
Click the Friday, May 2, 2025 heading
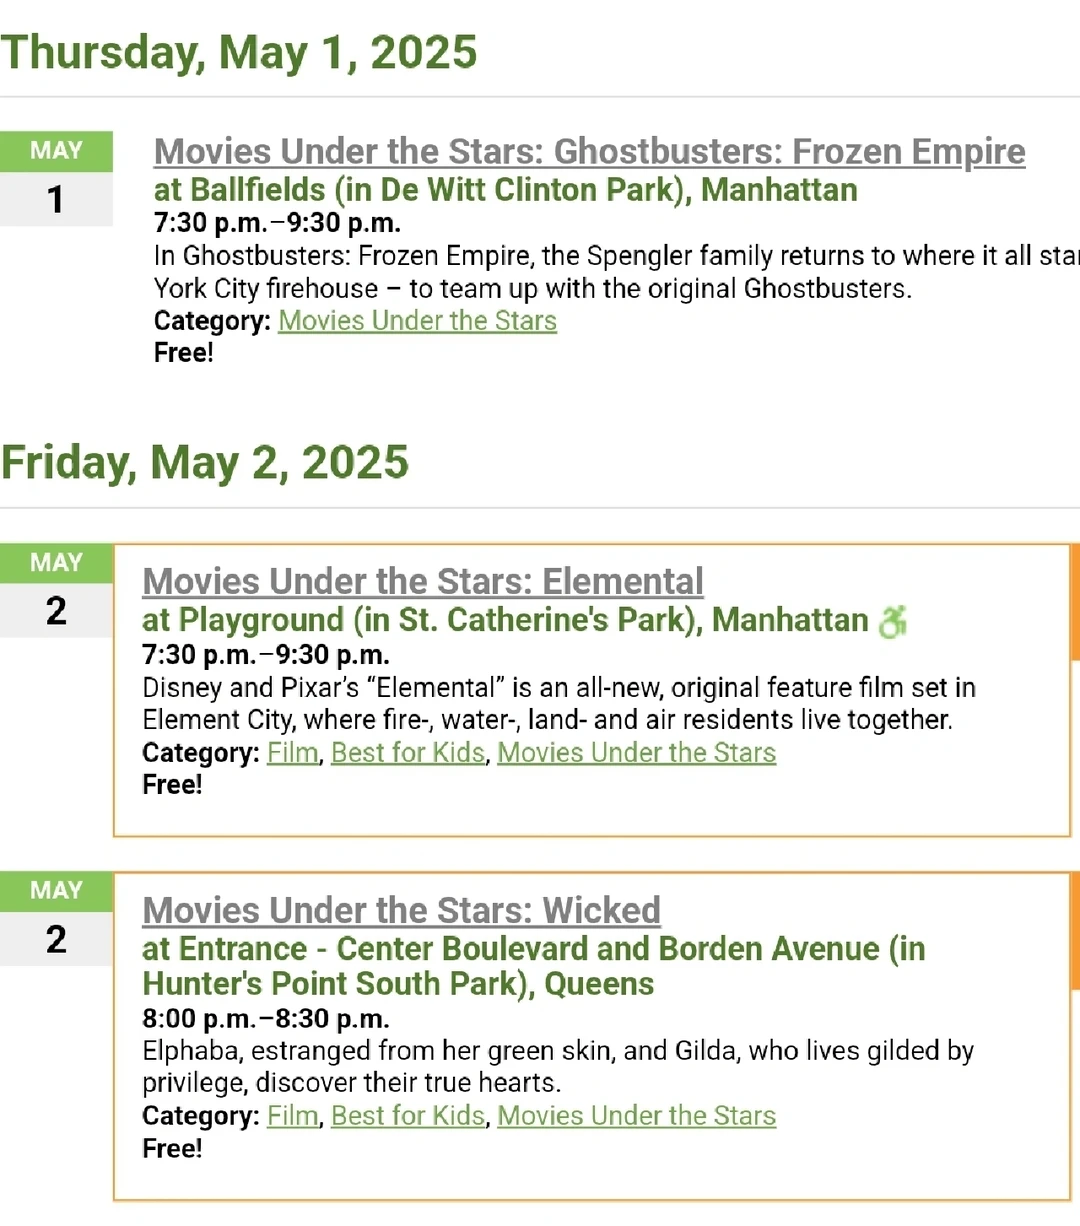[x=204, y=462]
